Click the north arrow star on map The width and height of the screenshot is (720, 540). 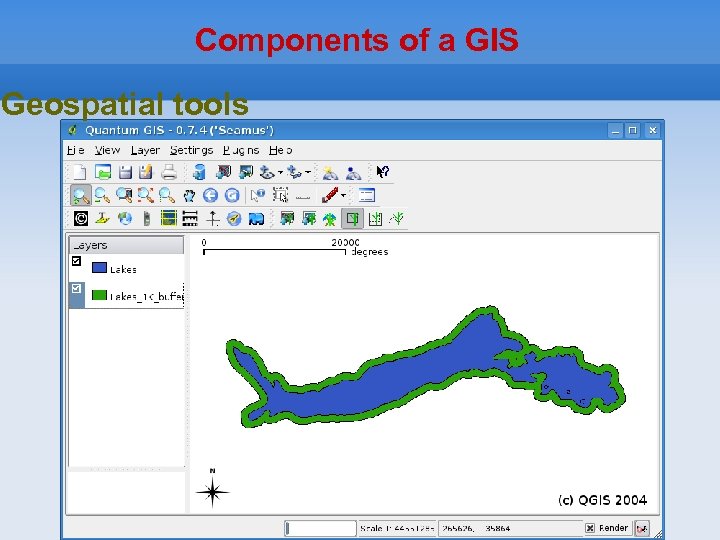(212, 492)
